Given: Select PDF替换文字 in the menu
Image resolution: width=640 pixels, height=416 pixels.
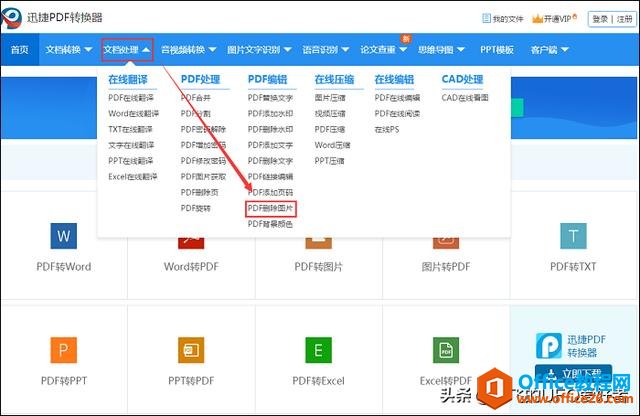Looking at the screenshot, I should 270,98.
